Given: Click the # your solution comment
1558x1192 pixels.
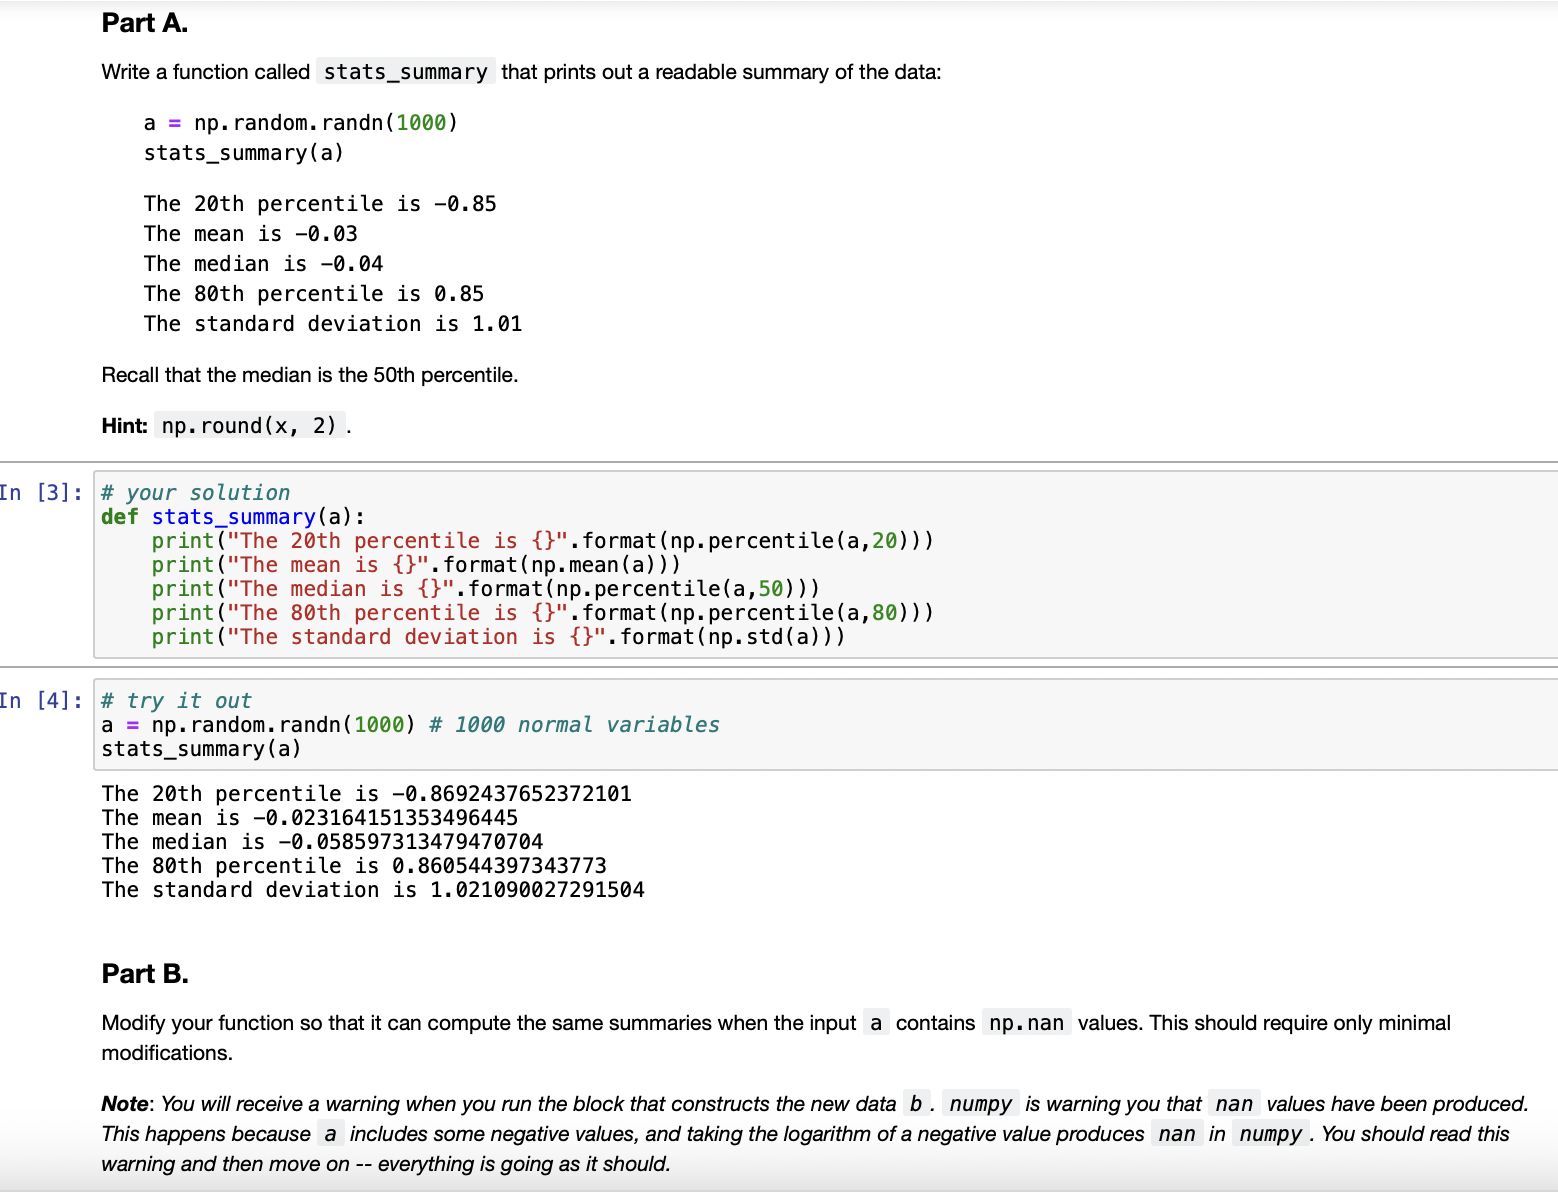Looking at the screenshot, I should [194, 492].
